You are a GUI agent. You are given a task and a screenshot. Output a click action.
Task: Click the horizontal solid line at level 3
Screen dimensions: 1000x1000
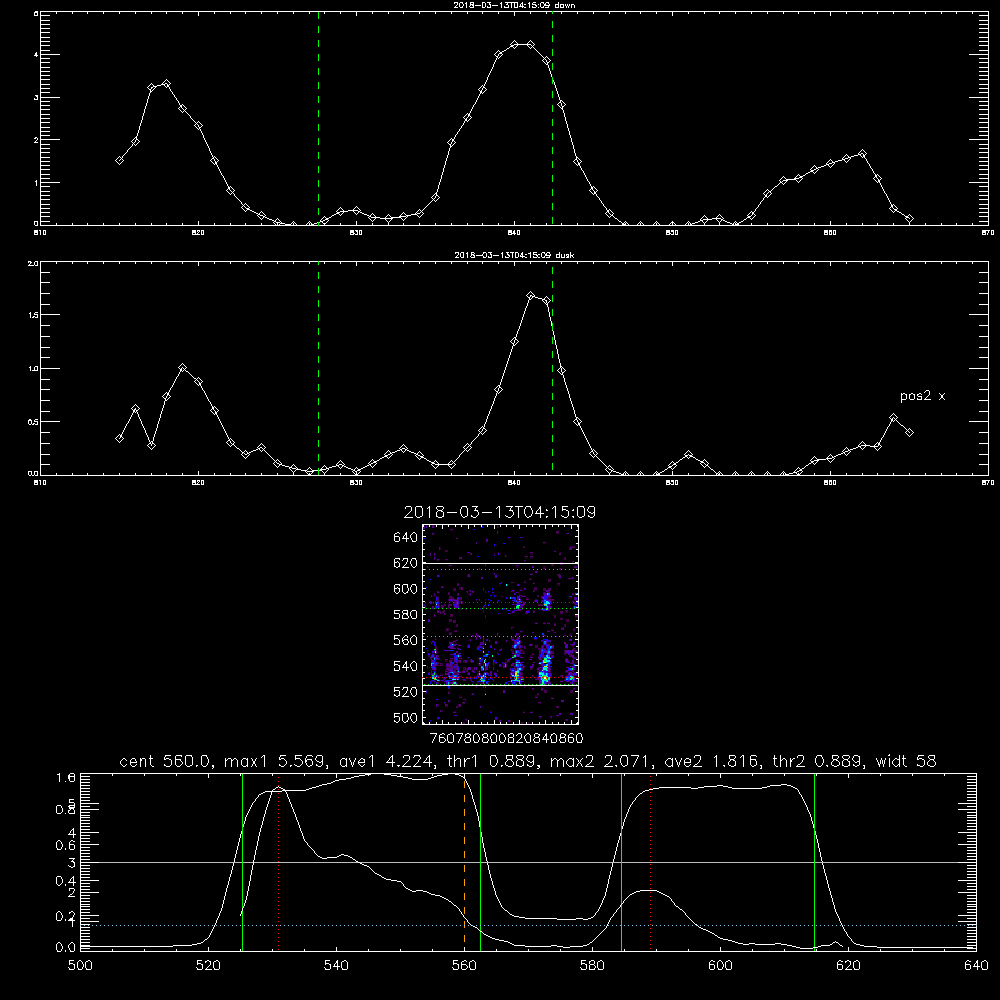click(528, 862)
